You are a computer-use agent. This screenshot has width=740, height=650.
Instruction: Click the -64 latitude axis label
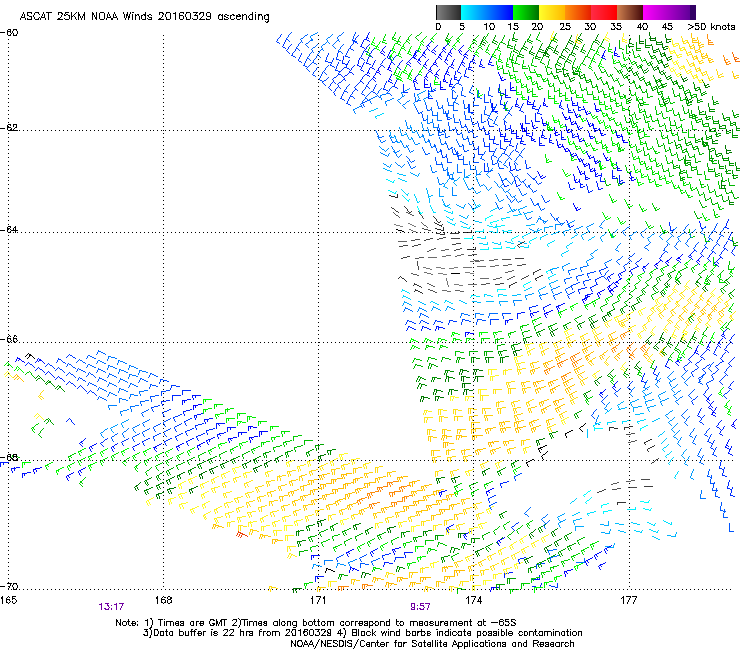pos(9,229)
